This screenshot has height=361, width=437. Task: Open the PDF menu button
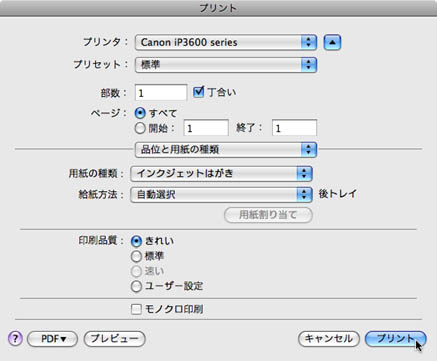(x=52, y=339)
